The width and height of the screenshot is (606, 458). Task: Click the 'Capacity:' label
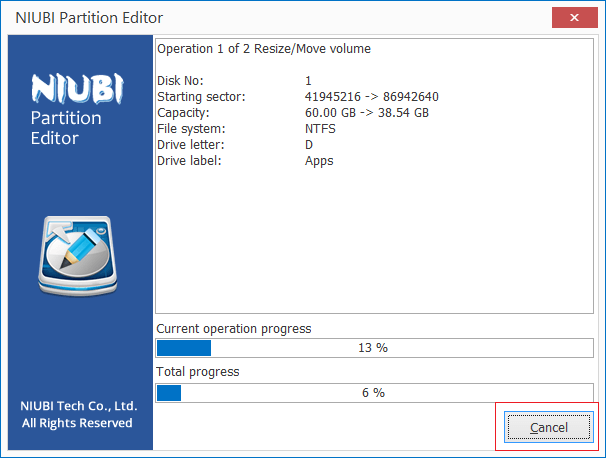point(183,113)
